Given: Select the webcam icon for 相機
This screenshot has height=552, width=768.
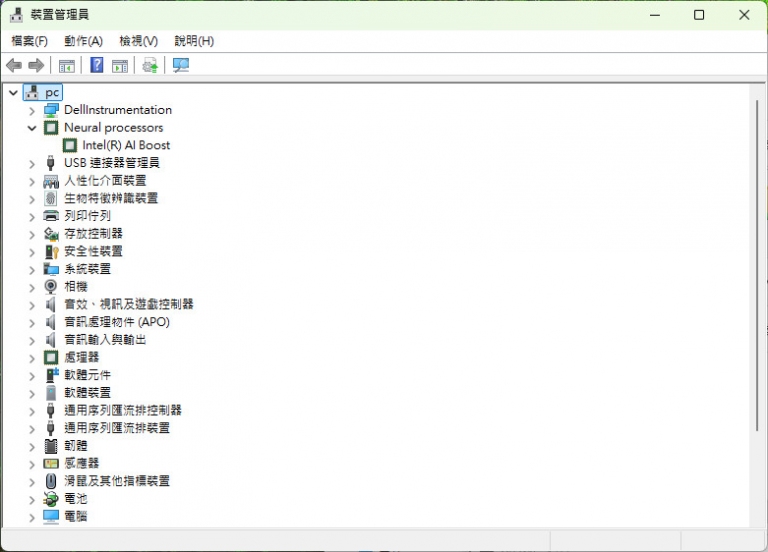Looking at the screenshot, I should click(x=50, y=287).
